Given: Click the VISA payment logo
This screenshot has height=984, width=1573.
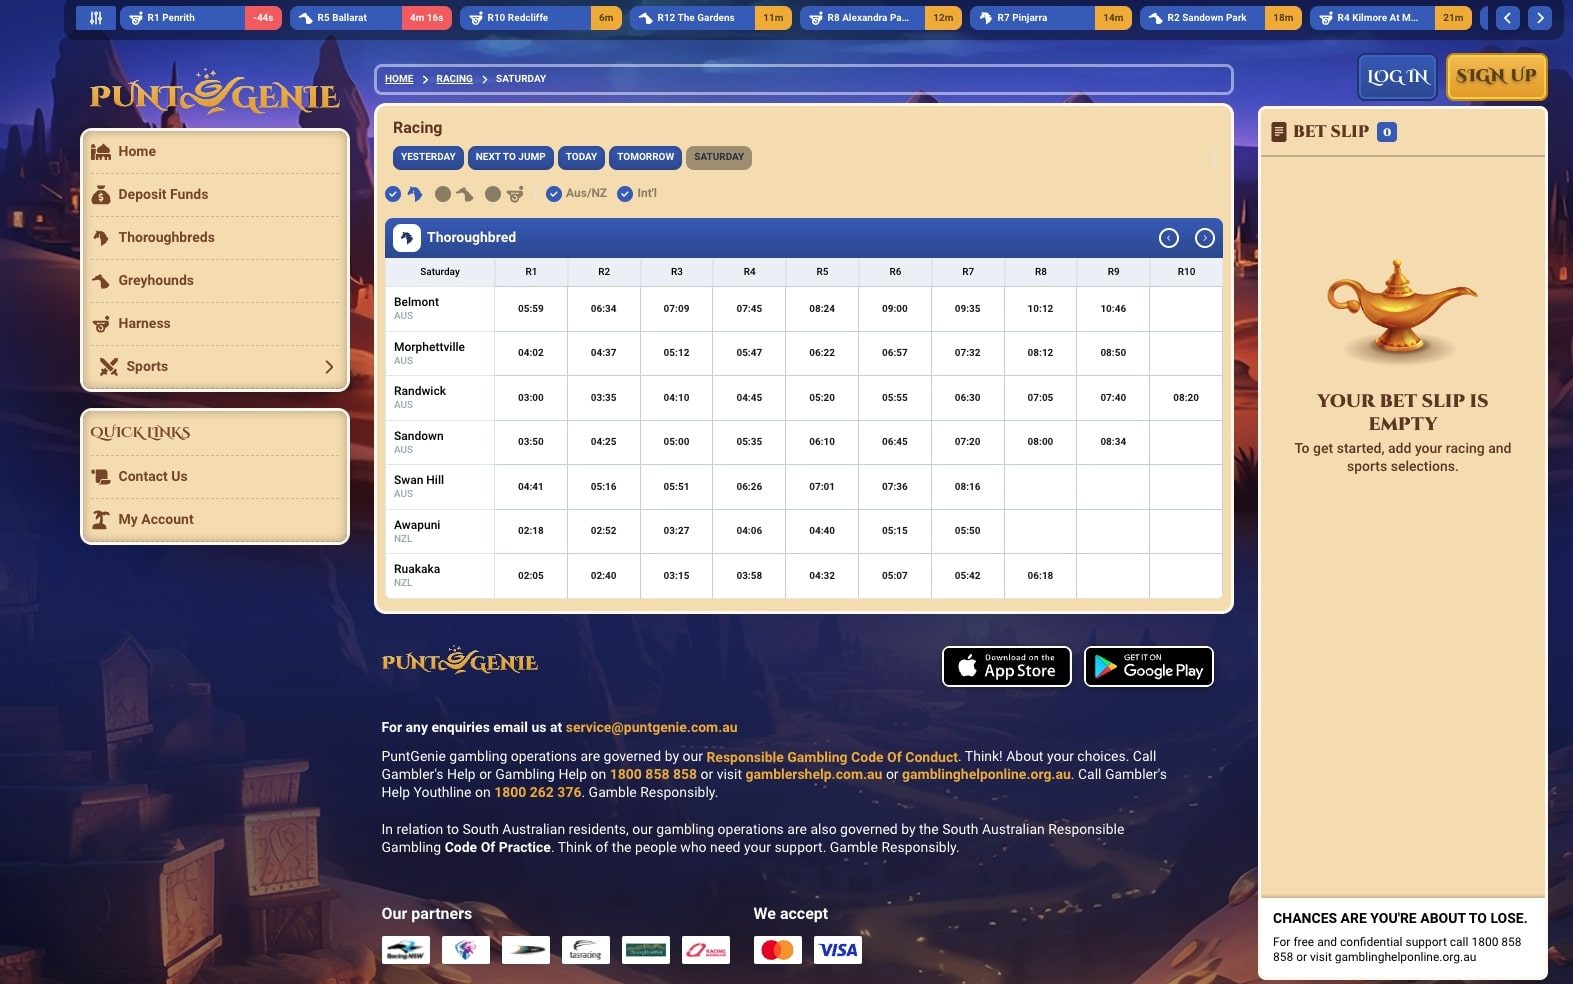Looking at the screenshot, I should click(838, 950).
